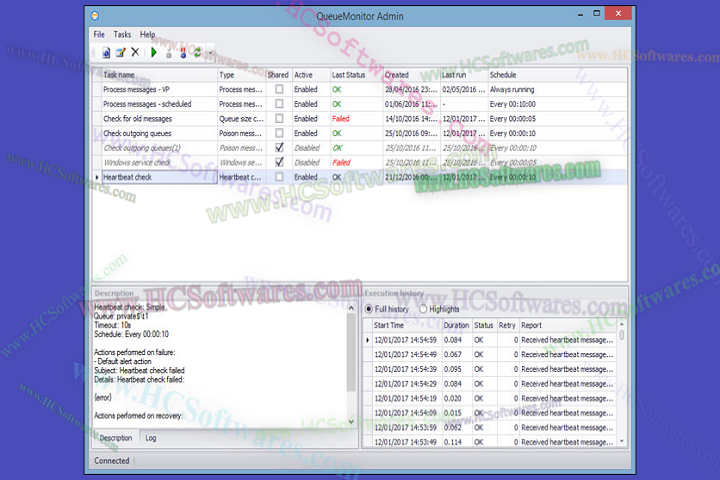Click the Heartbeat check task name cell

click(159, 177)
